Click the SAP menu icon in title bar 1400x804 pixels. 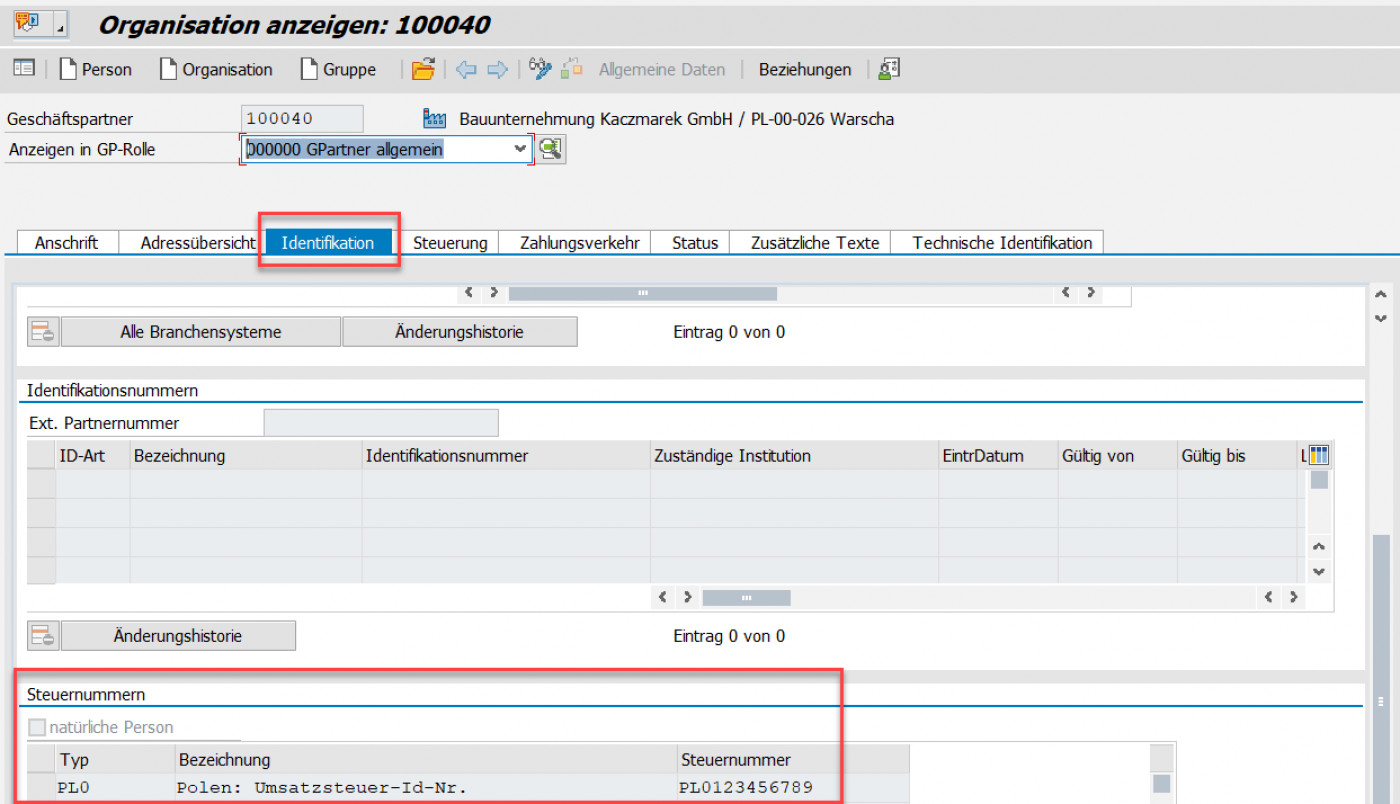pos(27,23)
